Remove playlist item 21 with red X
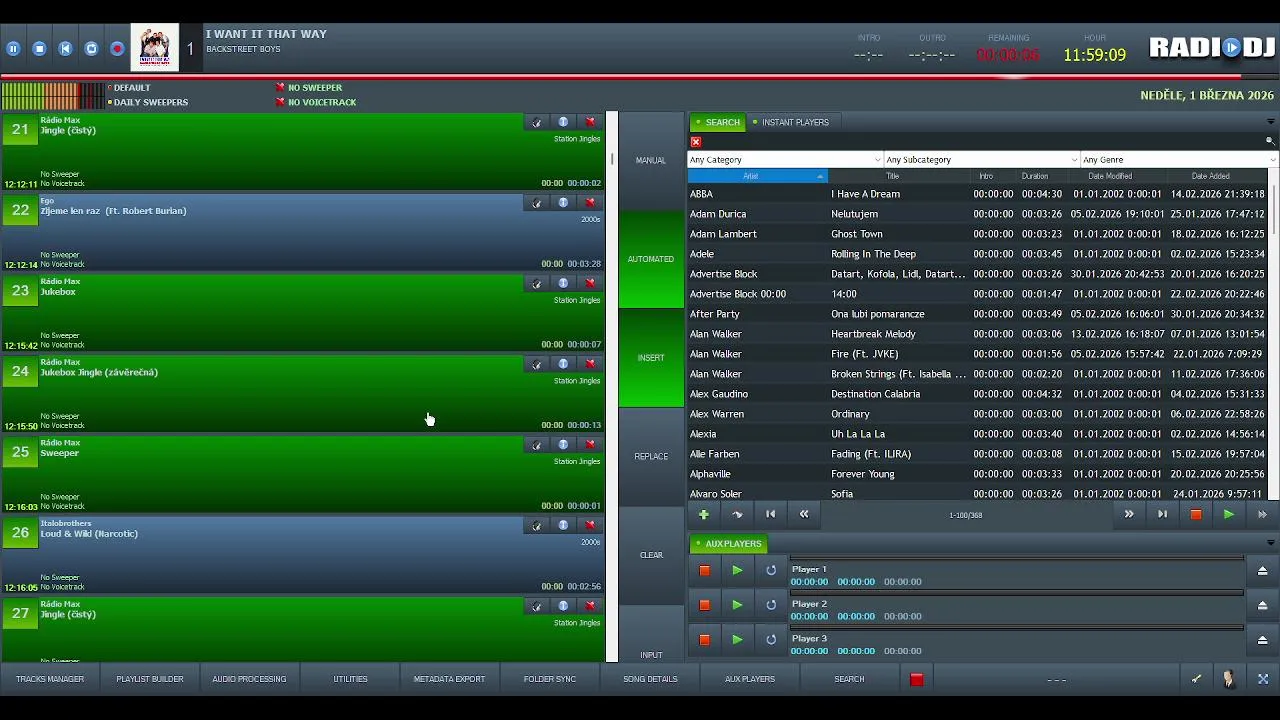Image resolution: width=1280 pixels, height=720 pixels. click(x=590, y=122)
